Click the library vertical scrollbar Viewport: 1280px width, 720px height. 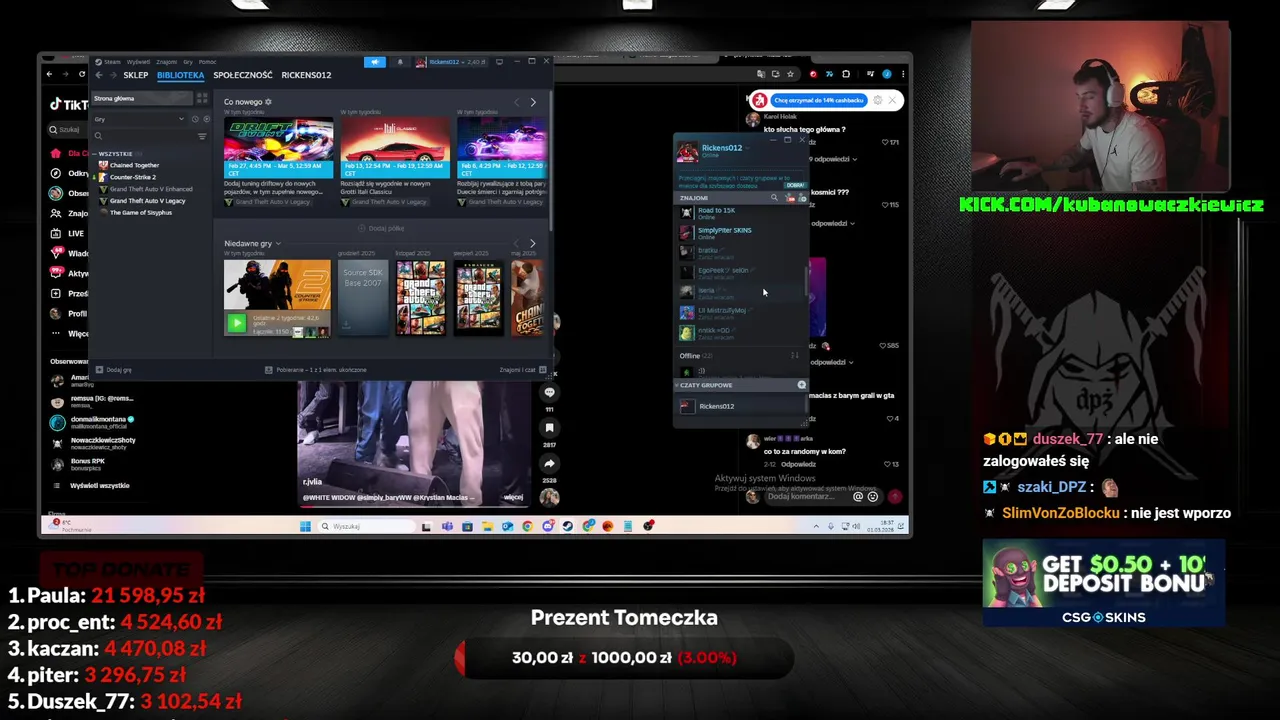[x=549, y=160]
